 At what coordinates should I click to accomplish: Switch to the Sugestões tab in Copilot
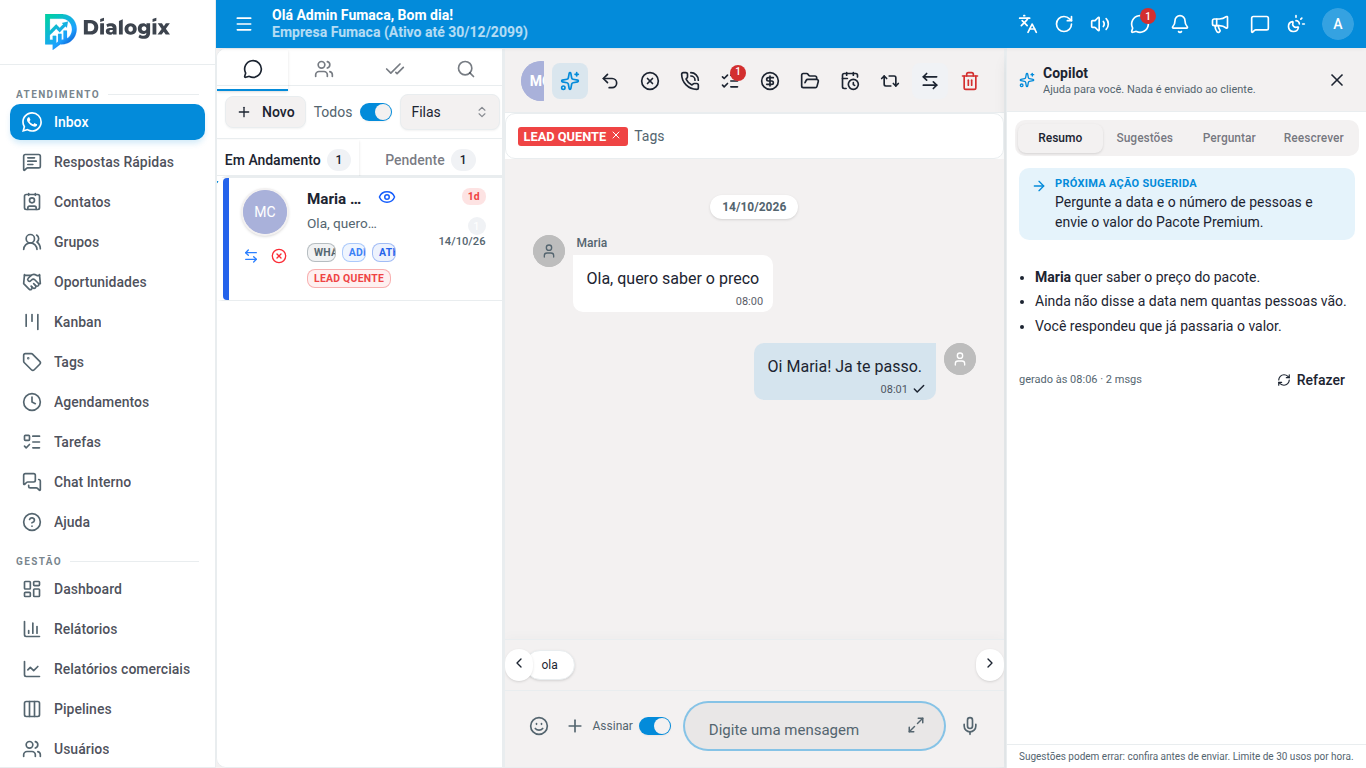1145,138
